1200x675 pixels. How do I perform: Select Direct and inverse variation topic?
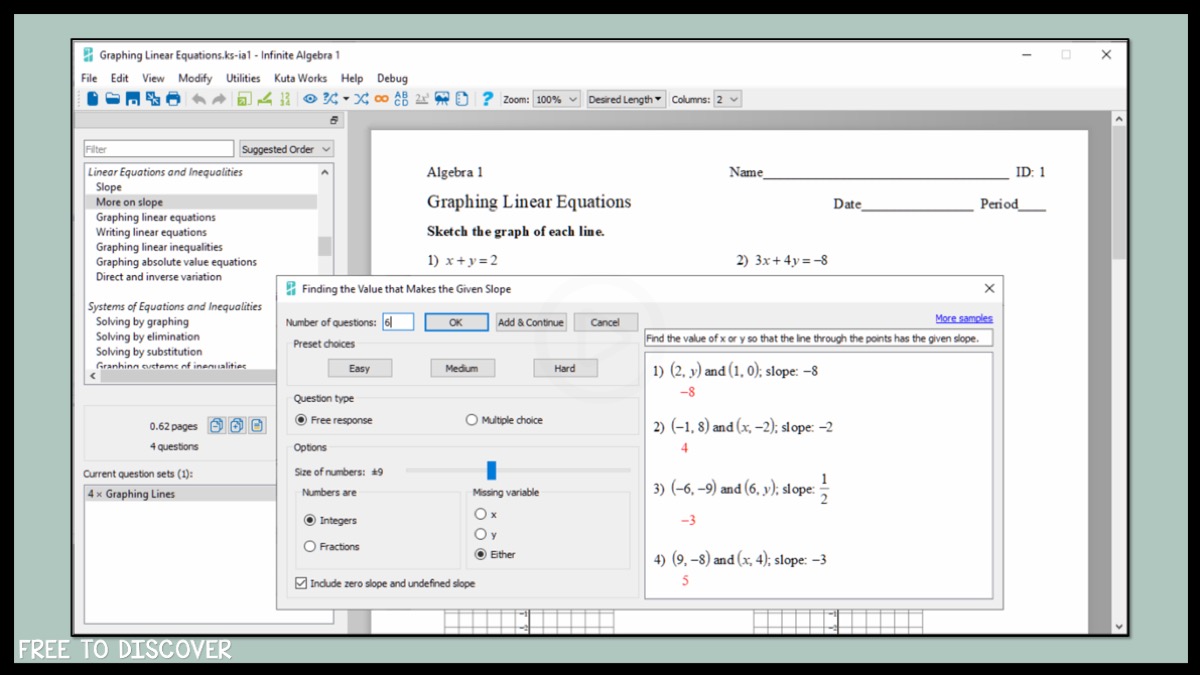point(159,277)
